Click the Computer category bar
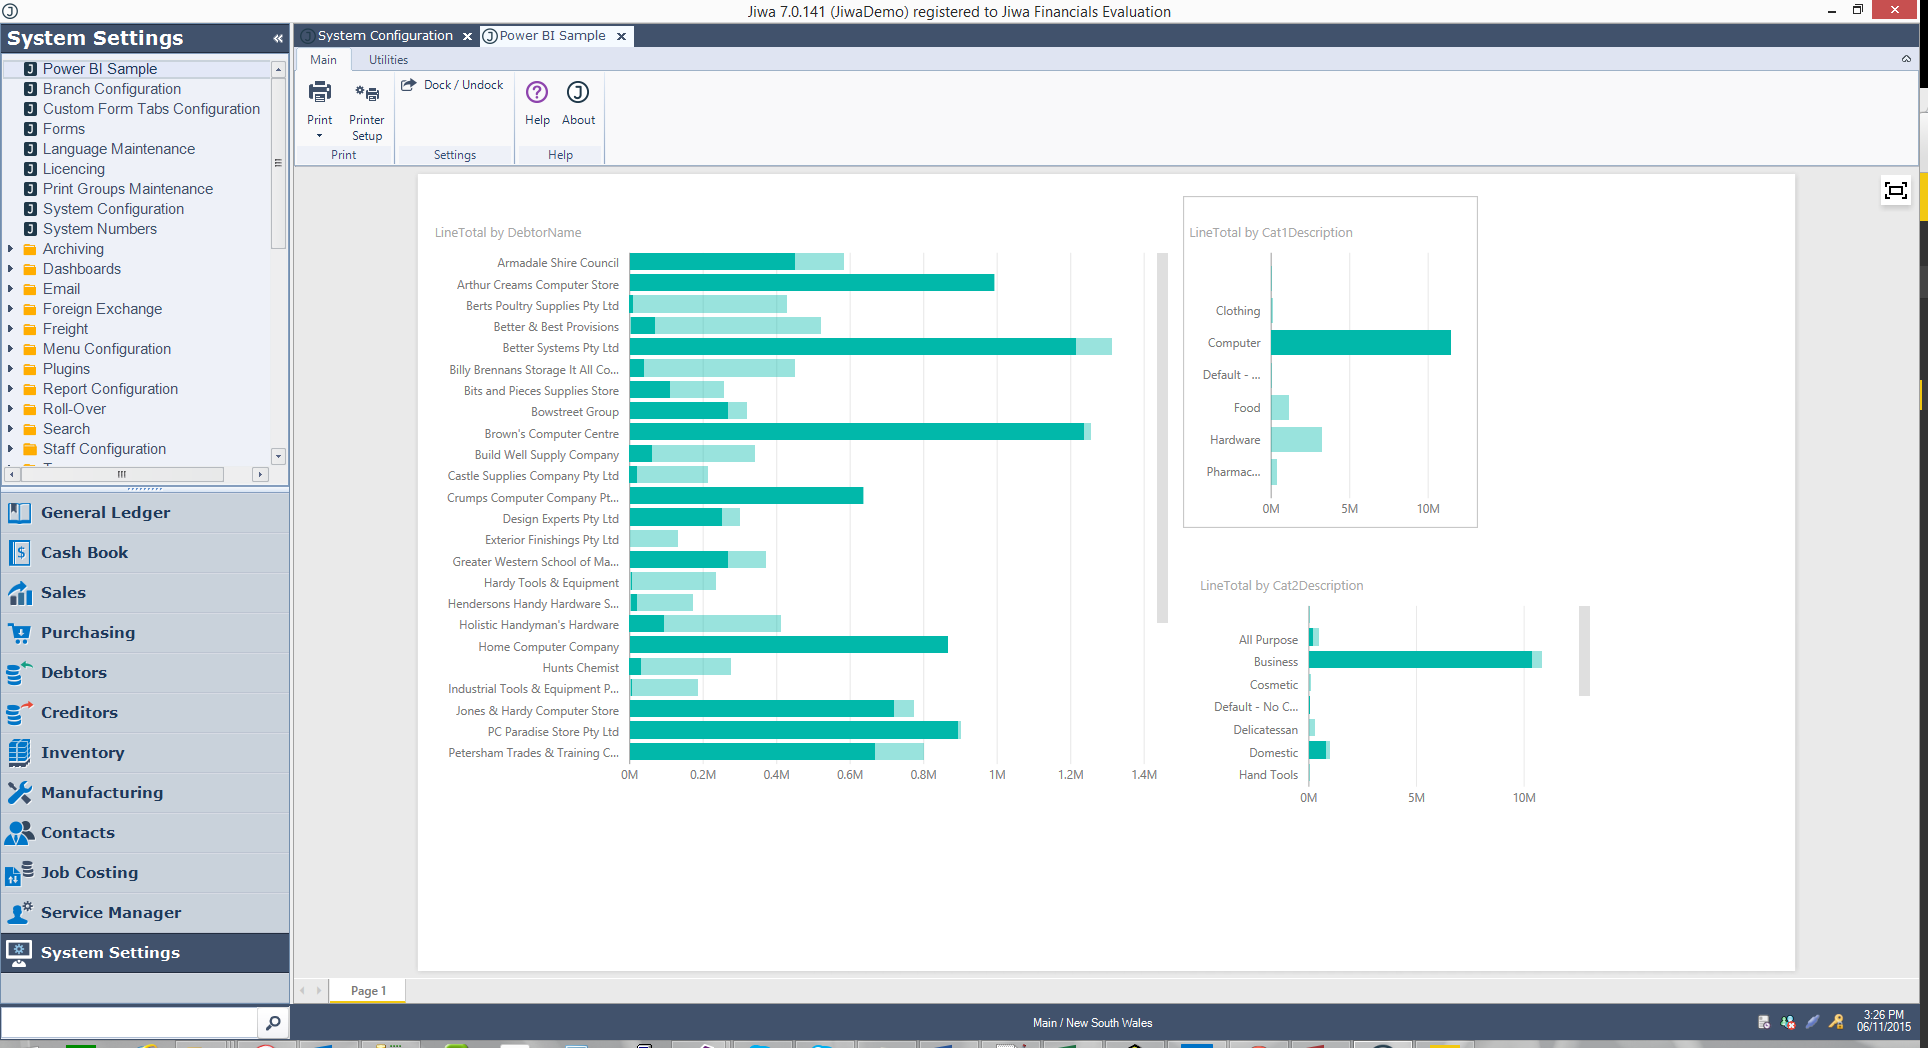 [x=1360, y=343]
